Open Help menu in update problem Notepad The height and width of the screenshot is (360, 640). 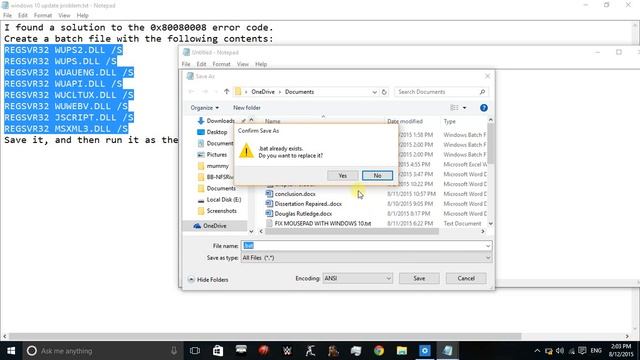pyautogui.click(x=82, y=16)
